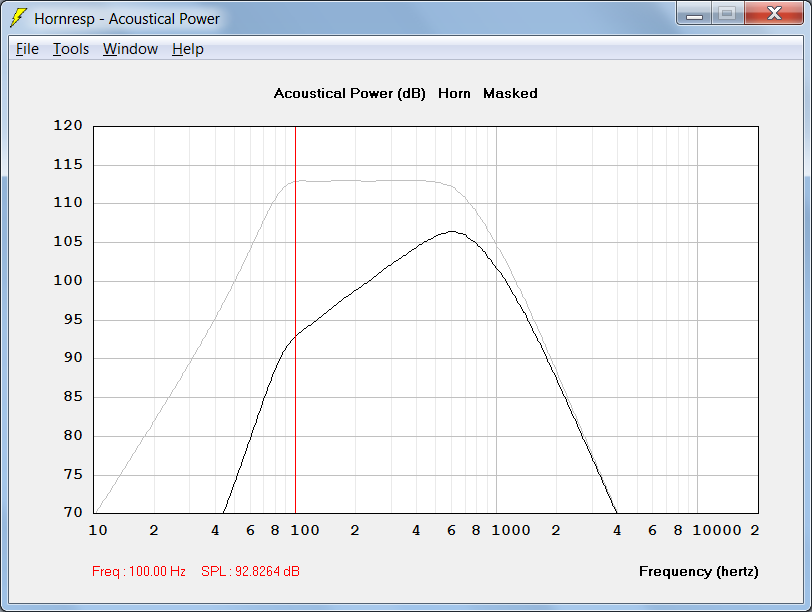Maximize the Hornresp window
Viewport: 812px width, 612px height.
728,14
